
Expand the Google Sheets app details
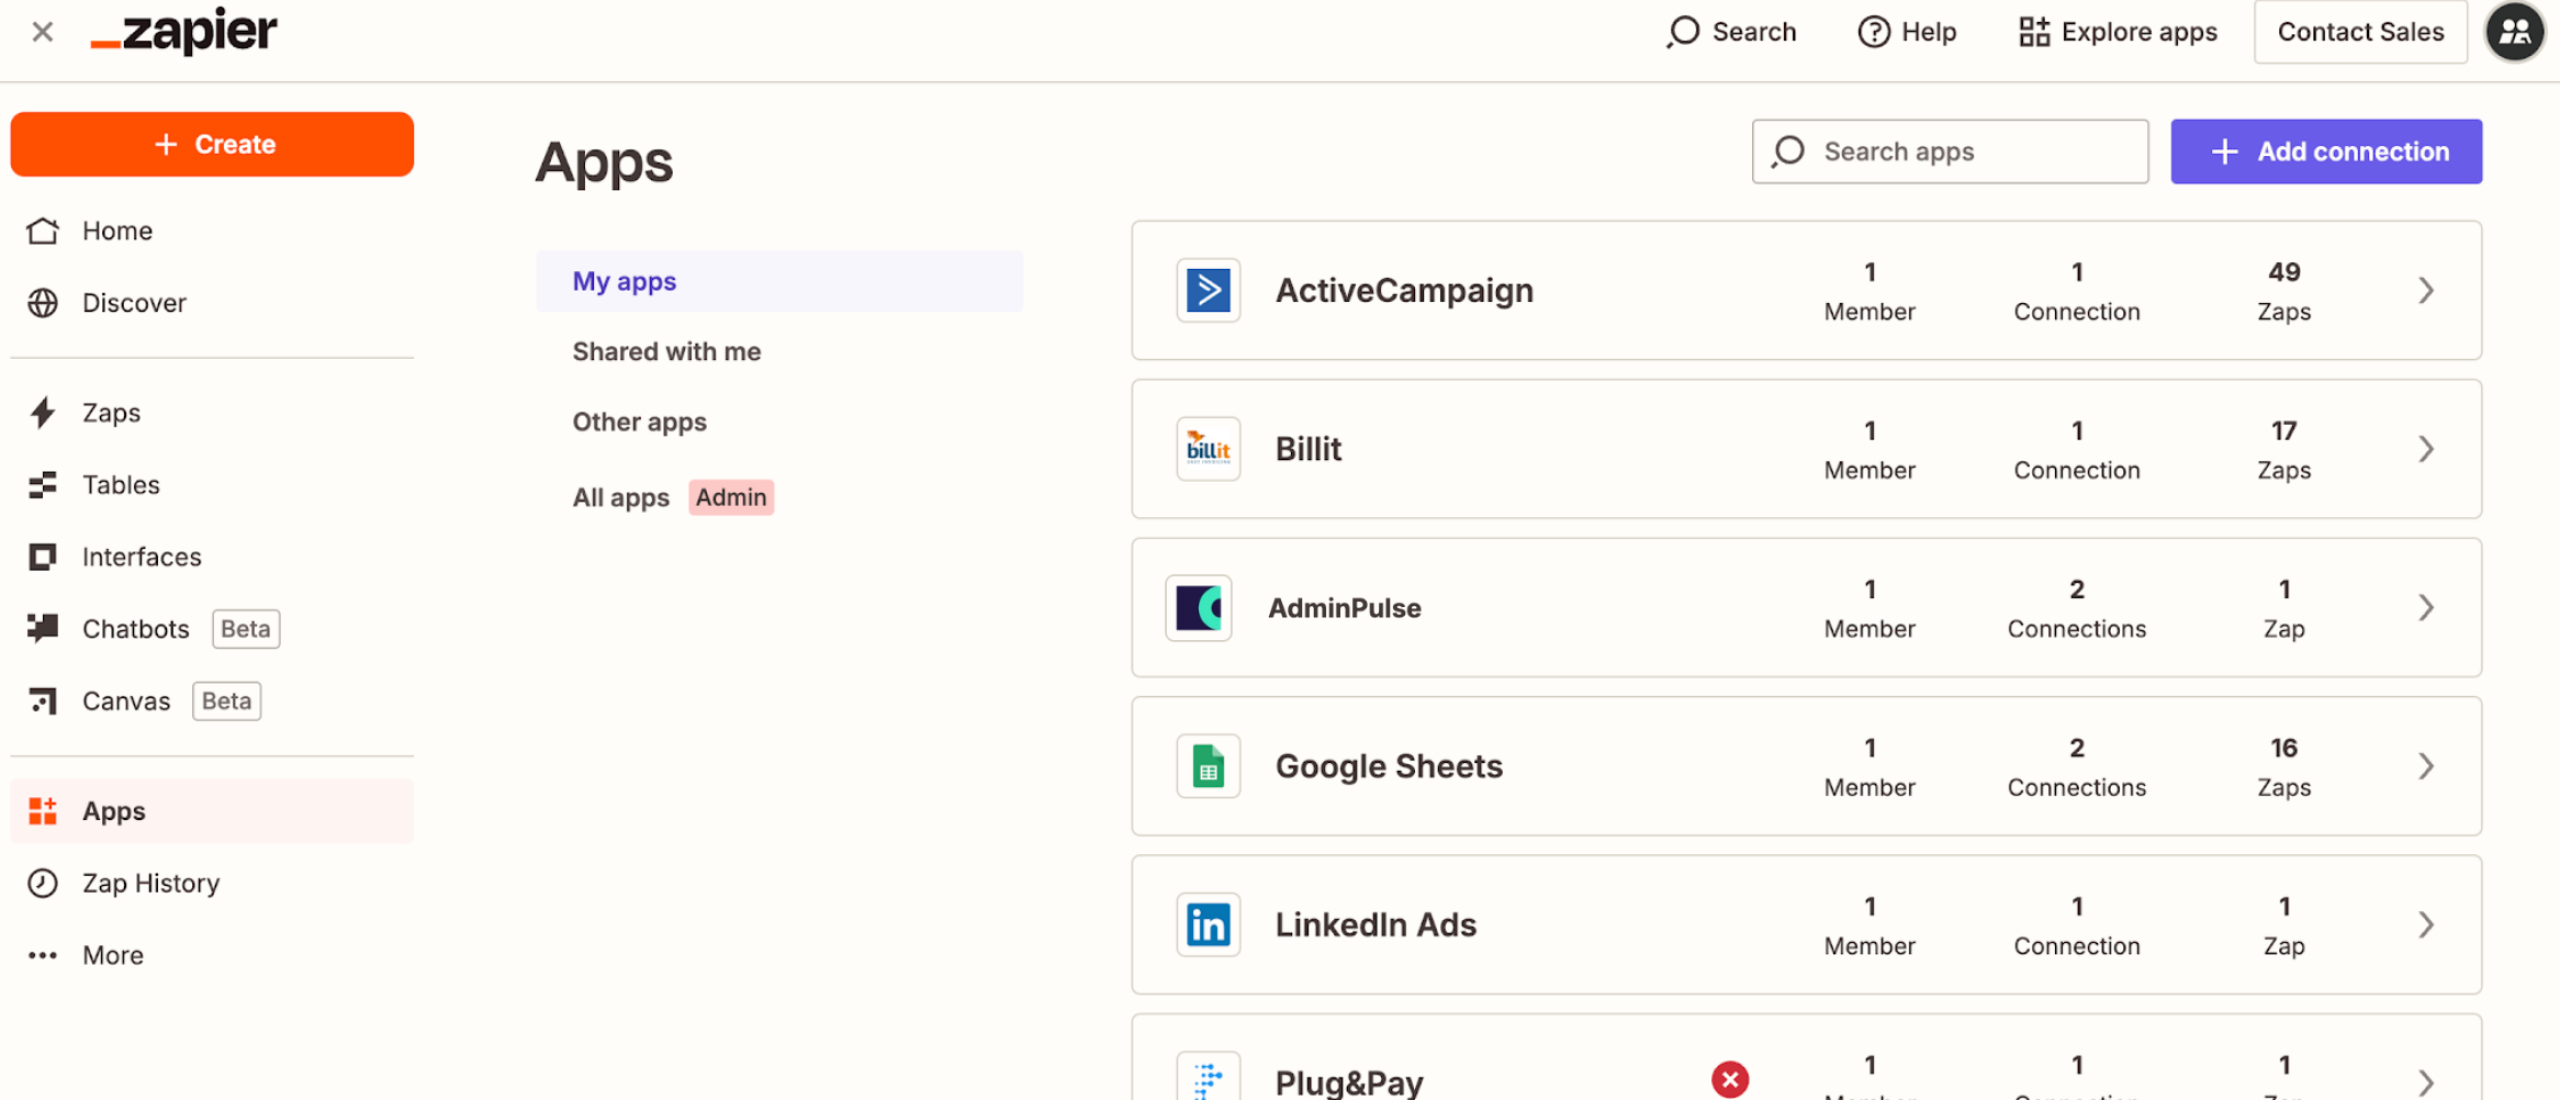click(x=2424, y=765)
